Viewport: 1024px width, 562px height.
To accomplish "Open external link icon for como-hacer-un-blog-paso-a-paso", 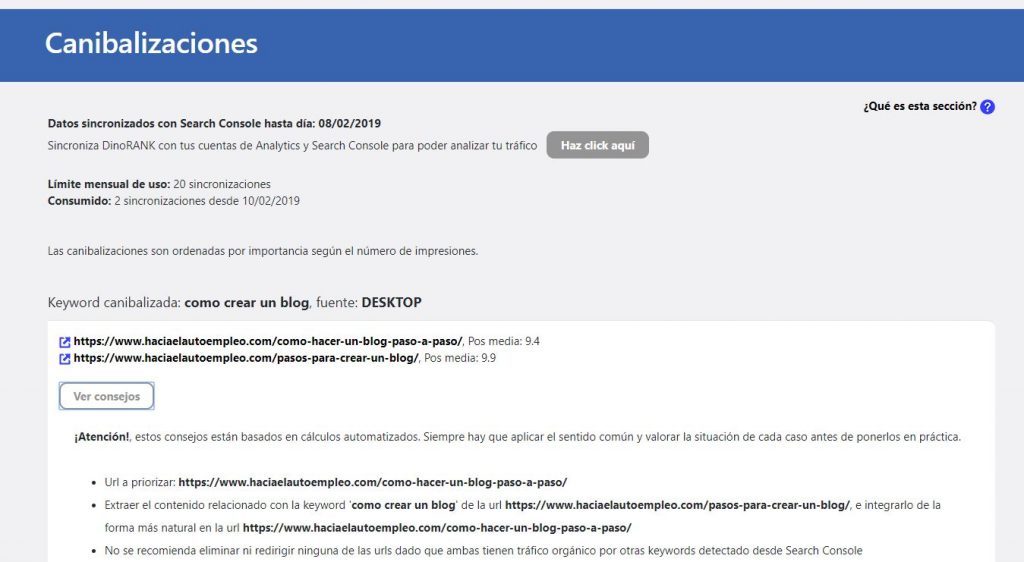I will tap(65, 342).
